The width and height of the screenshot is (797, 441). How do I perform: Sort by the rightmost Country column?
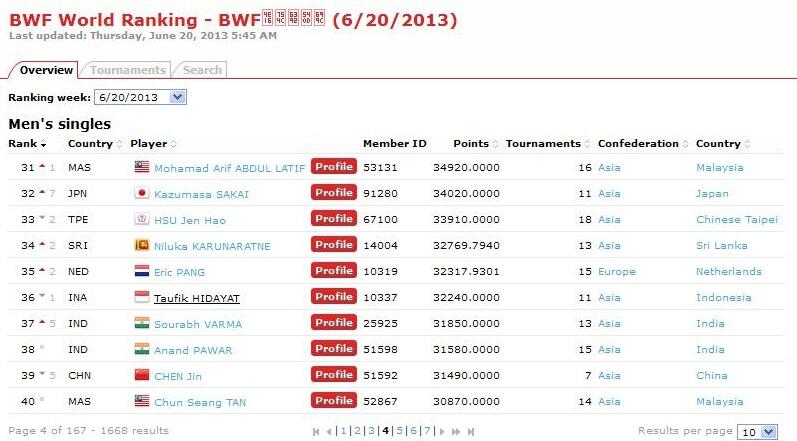[x=723, y=144]
